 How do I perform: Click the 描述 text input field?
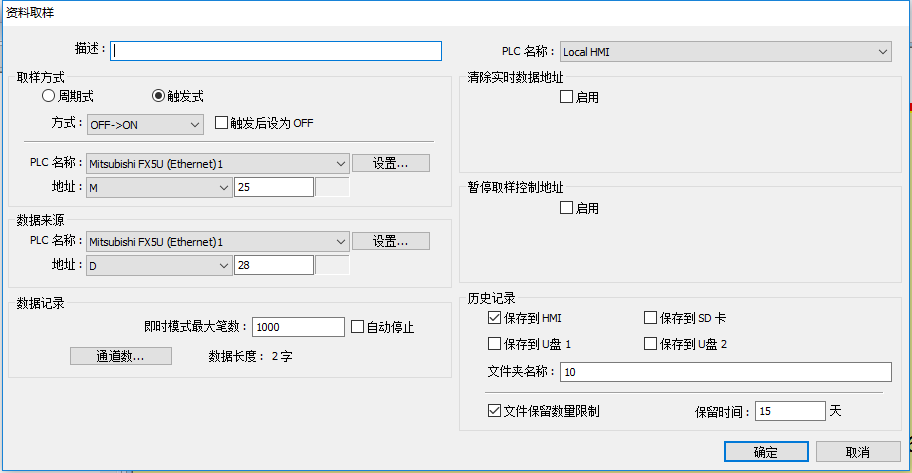click(276, 51)
